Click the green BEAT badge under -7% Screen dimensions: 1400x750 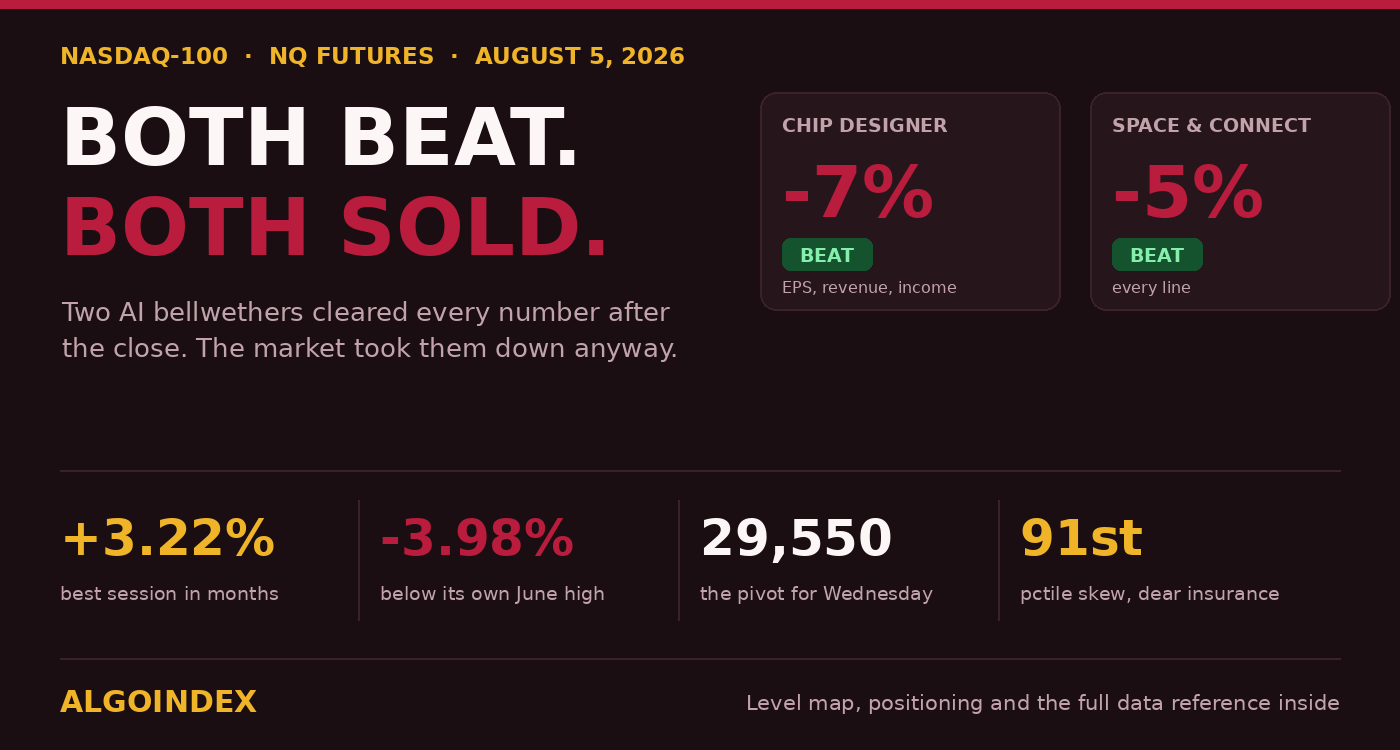click(827, 255)
